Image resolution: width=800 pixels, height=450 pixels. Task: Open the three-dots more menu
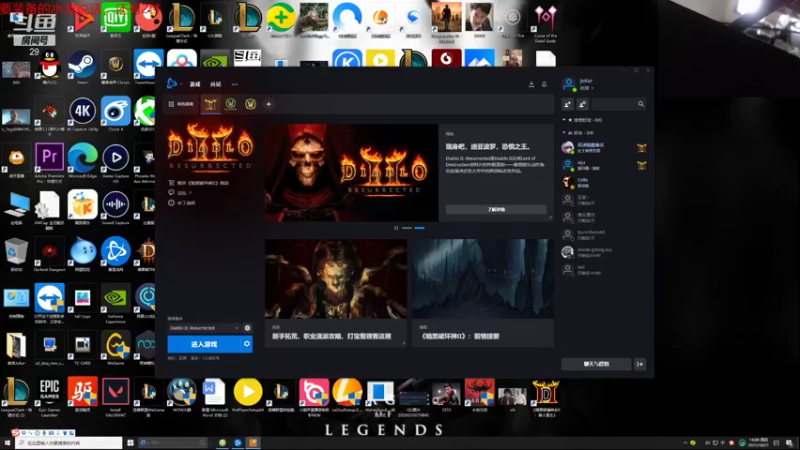(235, 84)
